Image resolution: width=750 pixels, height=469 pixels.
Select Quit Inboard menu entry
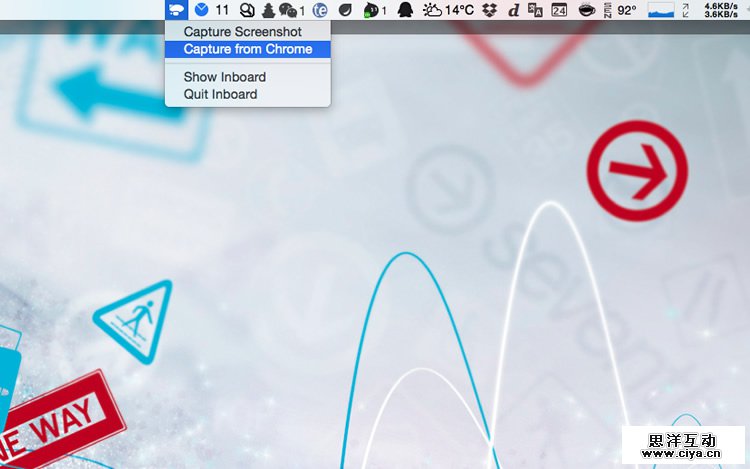(248, 94)
